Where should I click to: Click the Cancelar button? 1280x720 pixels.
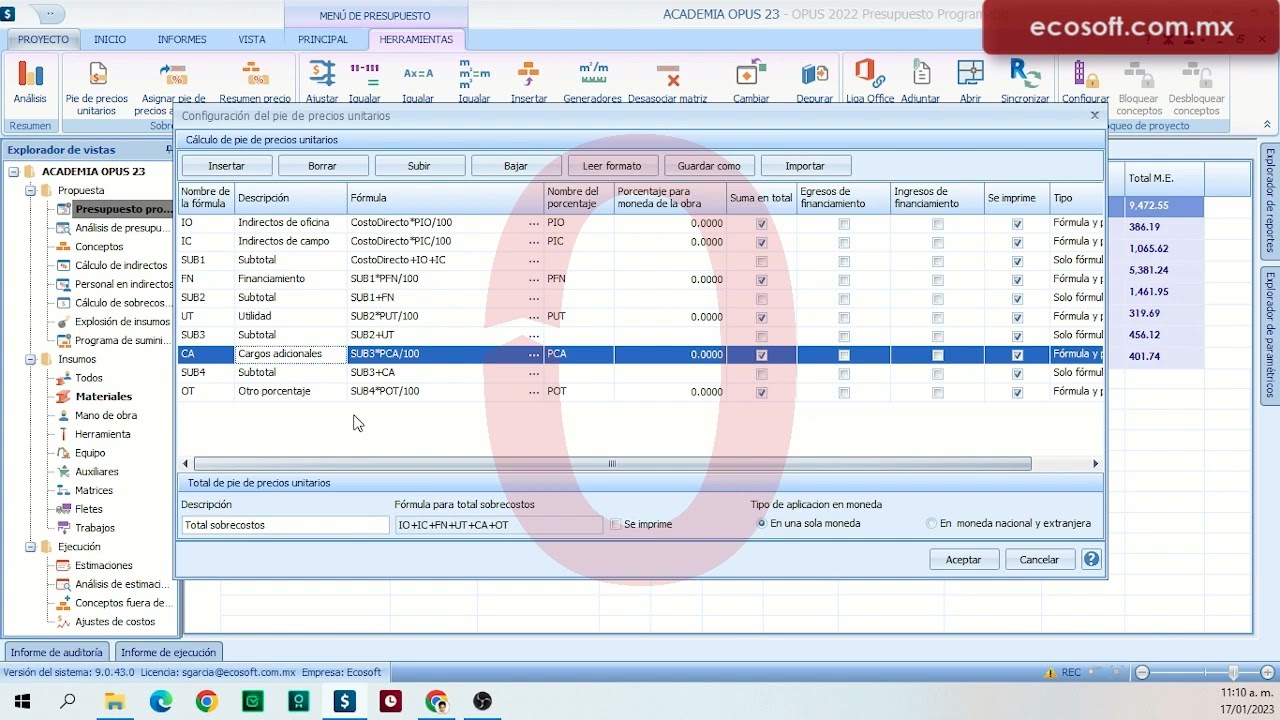click(1039, 559)
